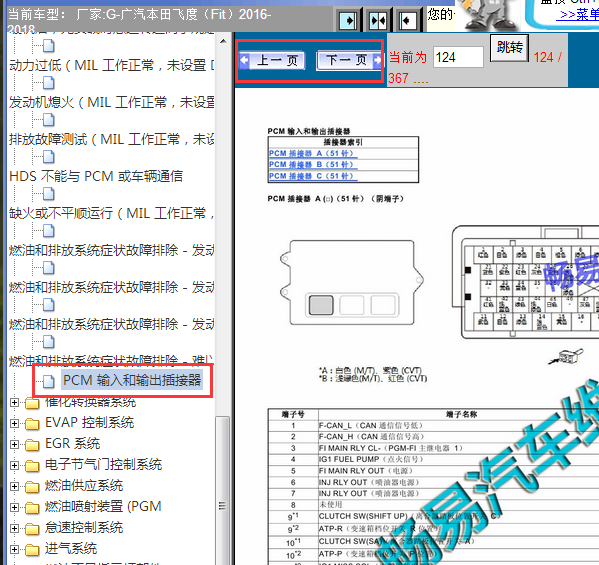The width and height of the screenshot is (599, 565).
Task: Click table row F-CAN_L (CAN 通信信号低)
Action: coord(433,426)
